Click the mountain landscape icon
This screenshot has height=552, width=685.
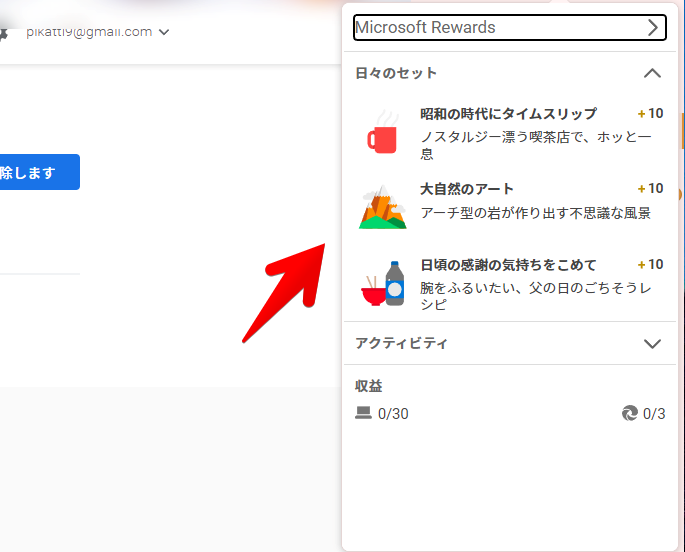pyautogui.click(x=383, y=207)
